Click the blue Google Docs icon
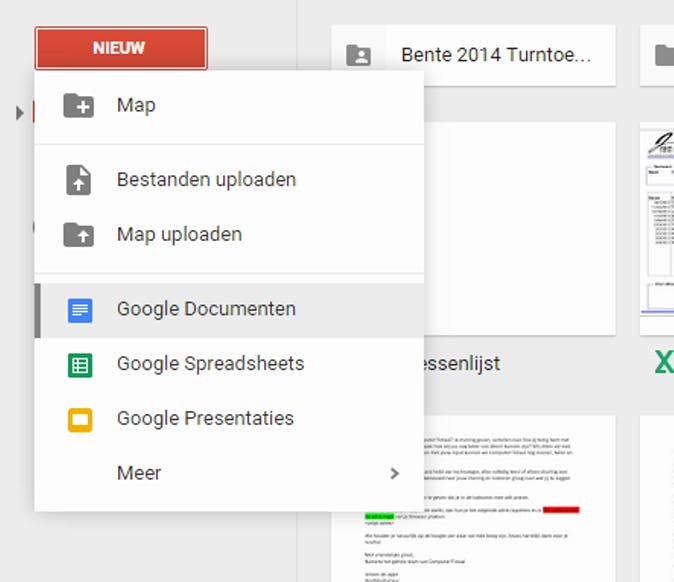The width and height of the screenshot is (674, 582). 80,310
